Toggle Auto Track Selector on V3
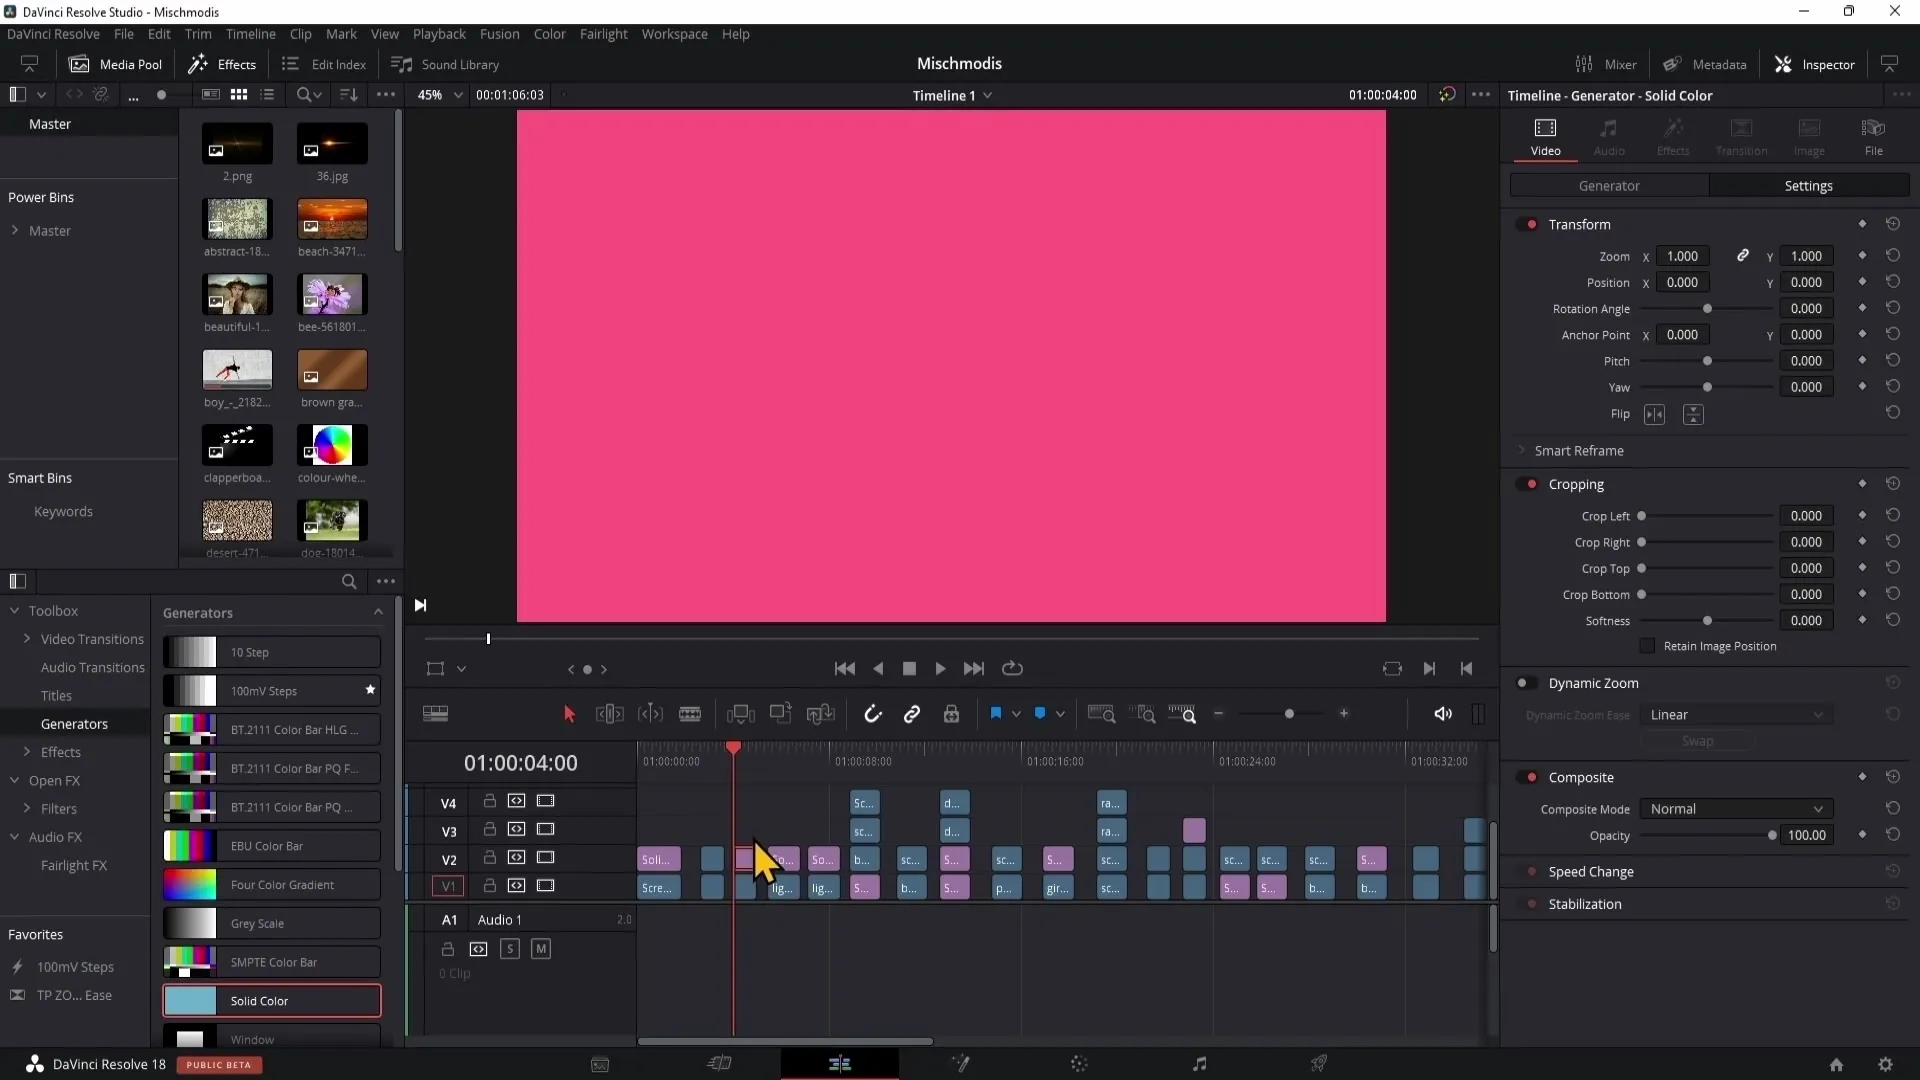 pos(516,830)
